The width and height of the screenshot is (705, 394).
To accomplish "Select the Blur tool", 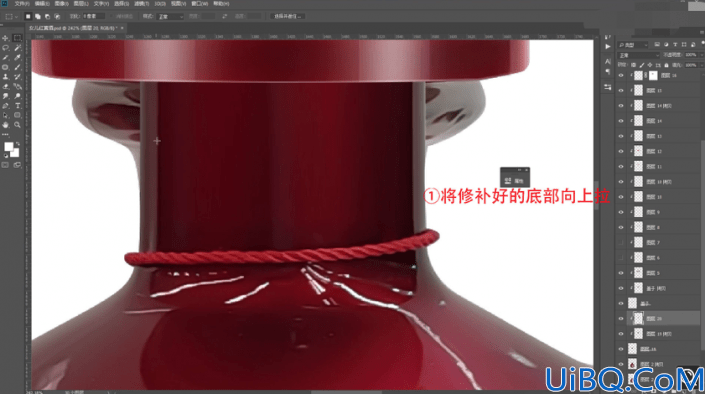I will (5, 96).
